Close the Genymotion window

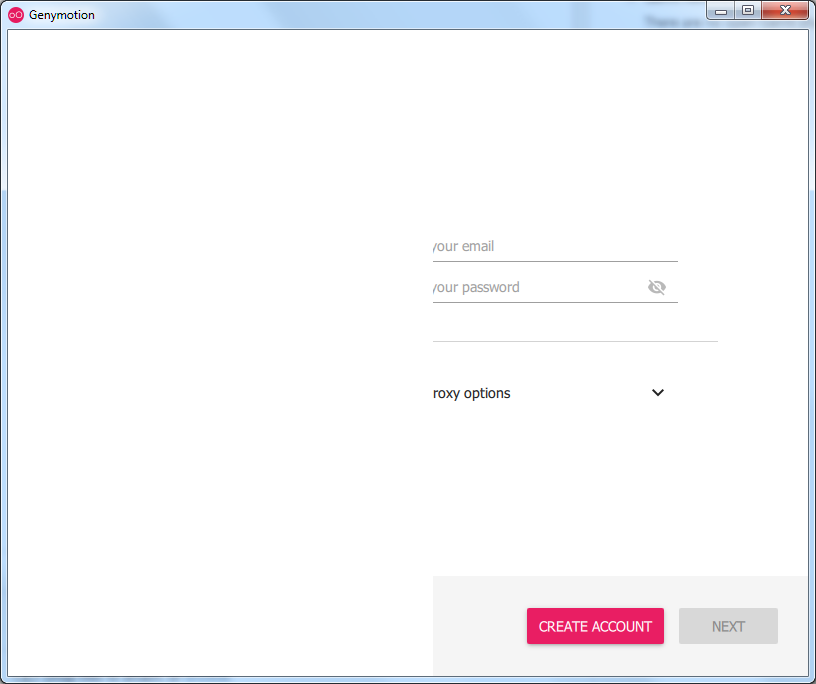786,11
